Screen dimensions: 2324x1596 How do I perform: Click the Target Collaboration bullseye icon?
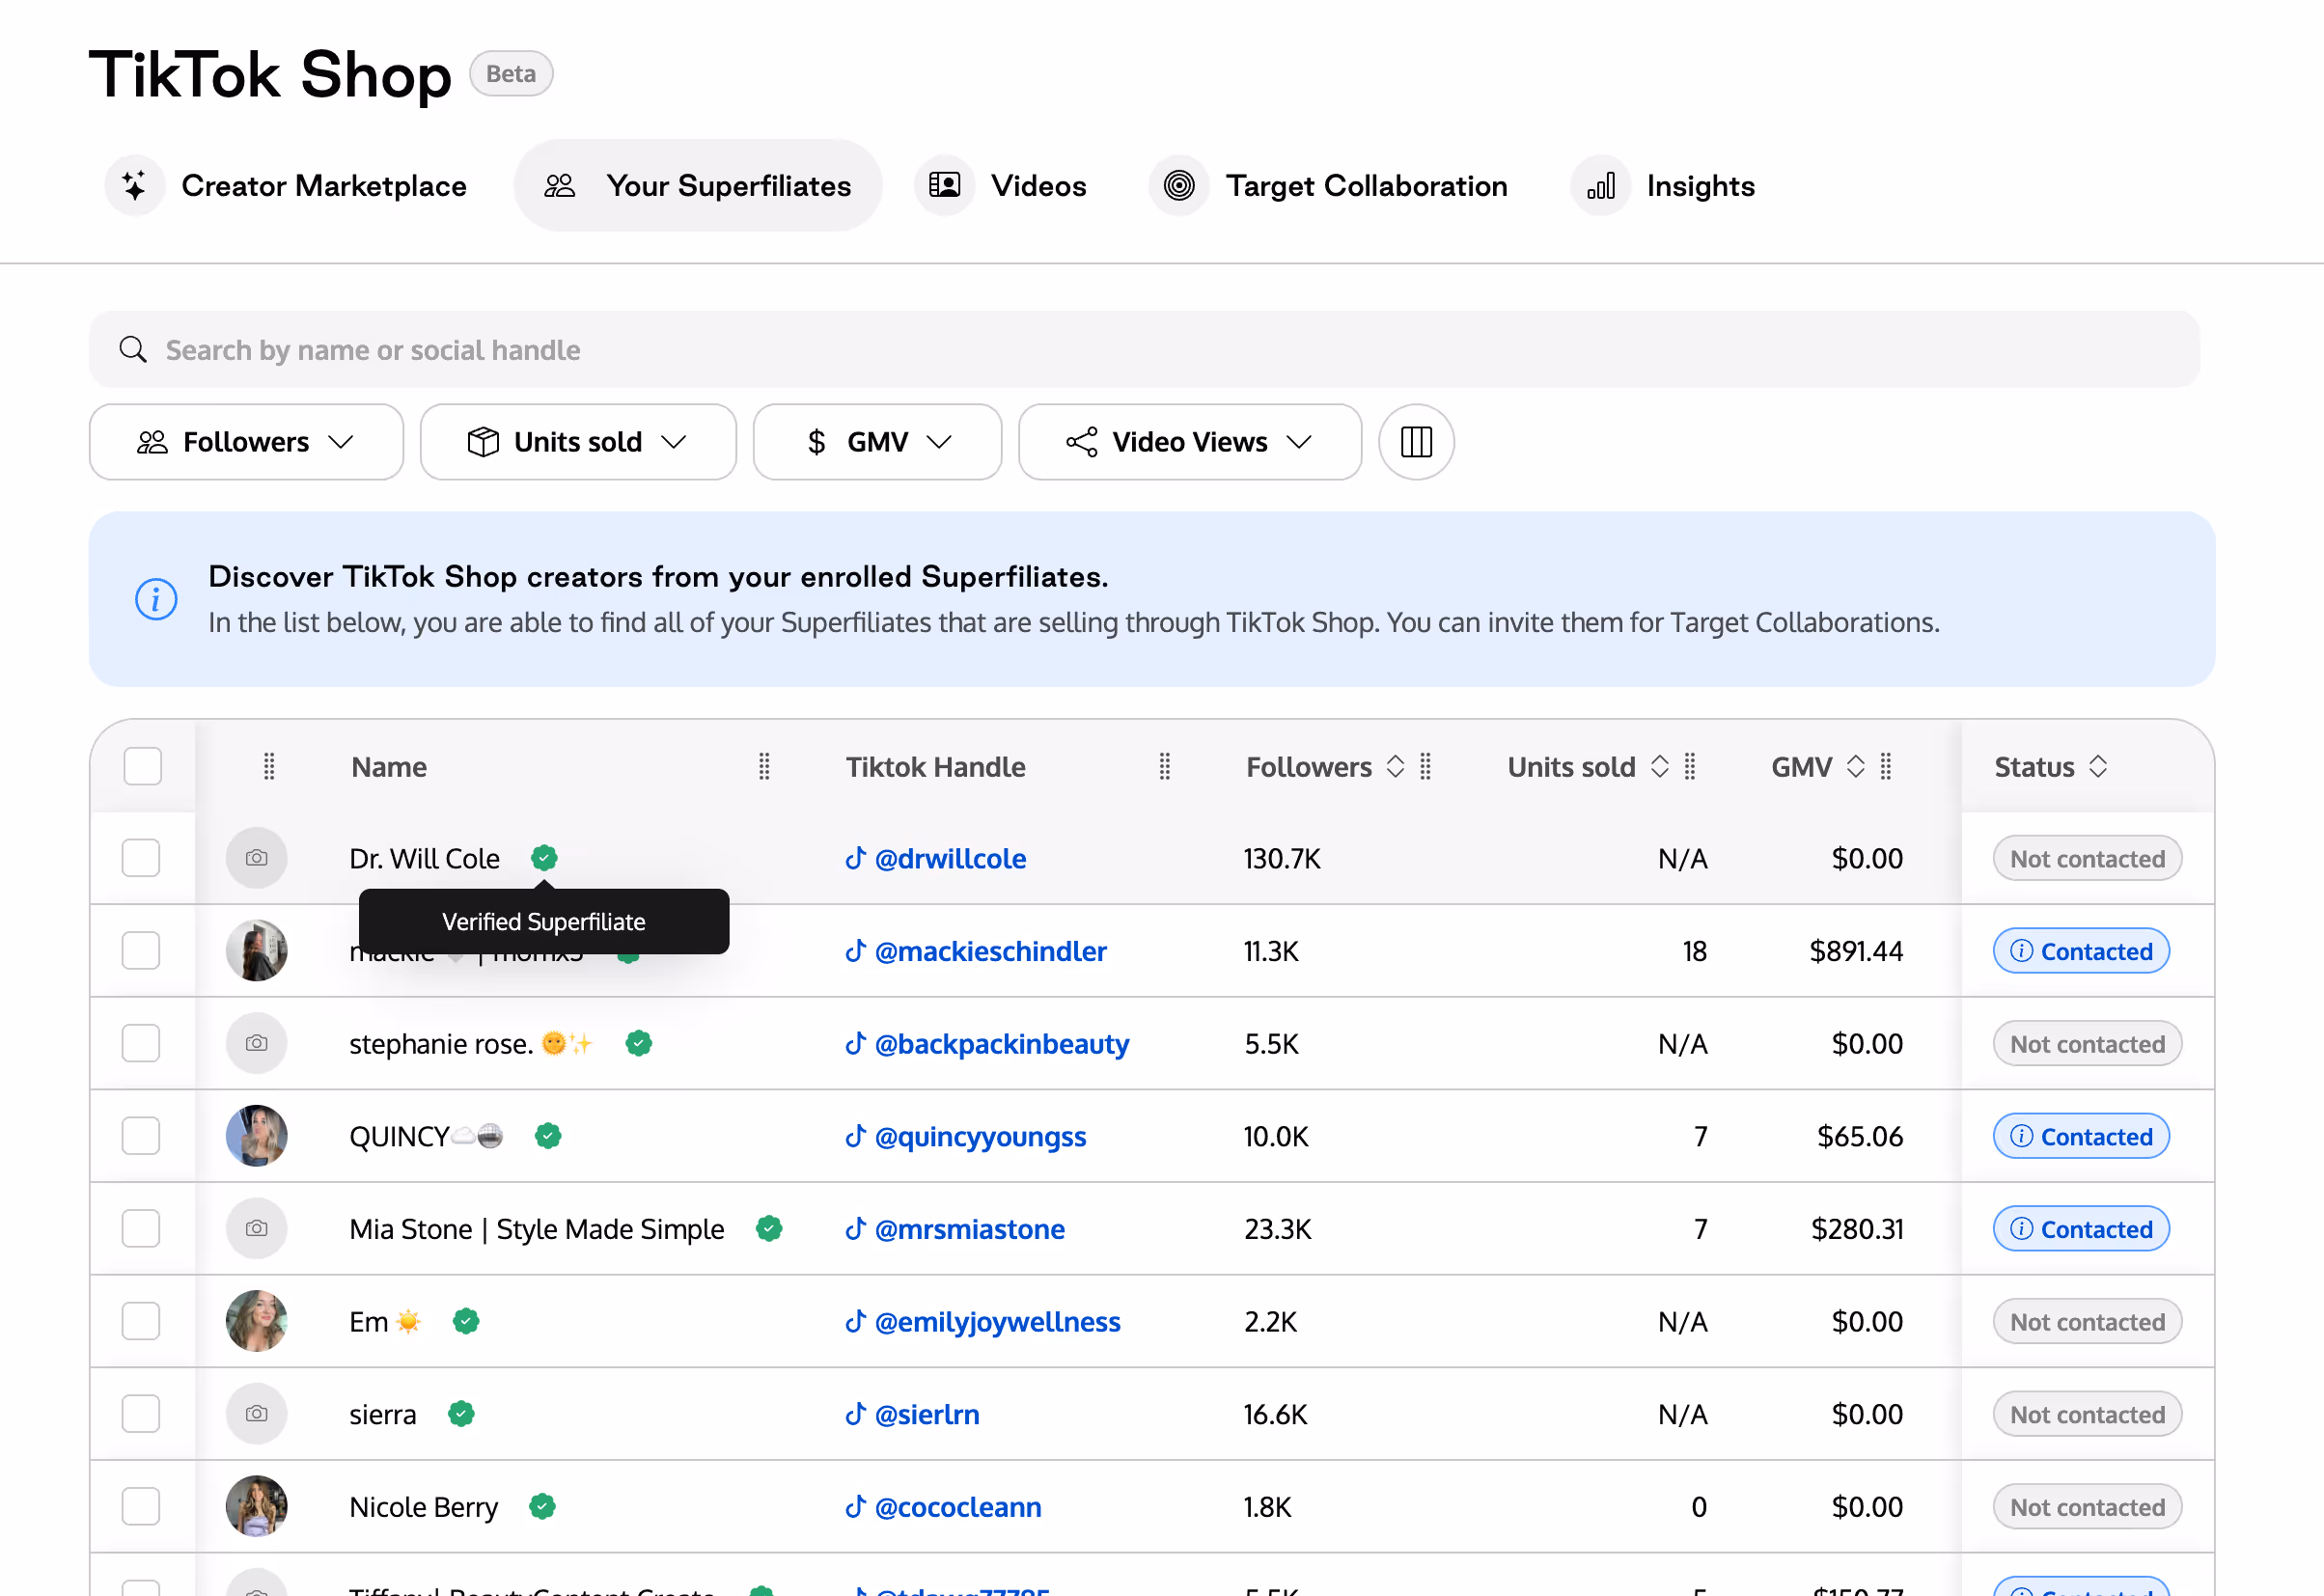[x=1179, y=185]
